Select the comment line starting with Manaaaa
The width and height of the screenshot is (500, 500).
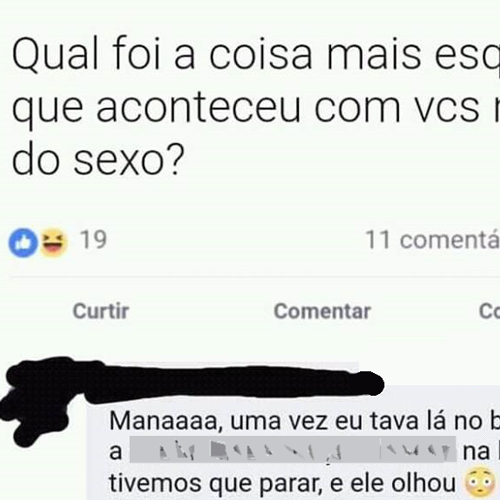pos(304,422)
